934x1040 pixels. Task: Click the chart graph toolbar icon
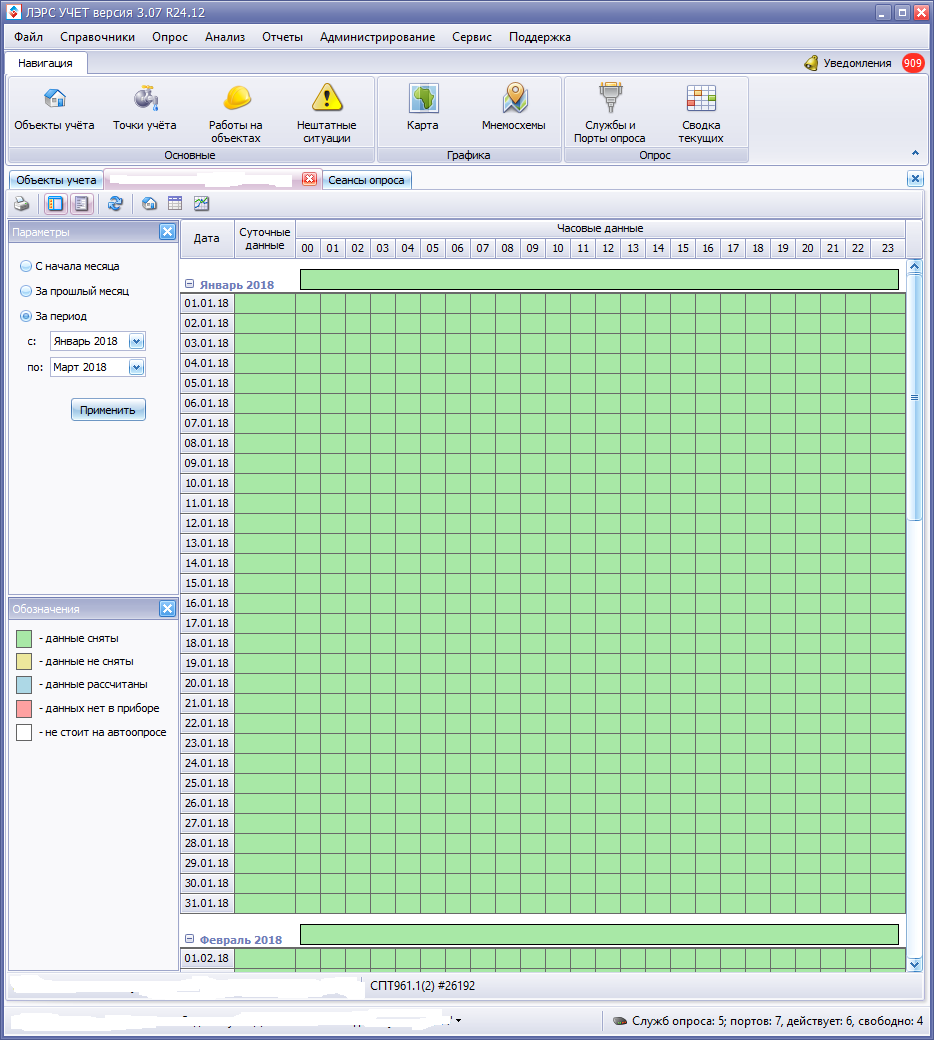[x=202, y=204]
